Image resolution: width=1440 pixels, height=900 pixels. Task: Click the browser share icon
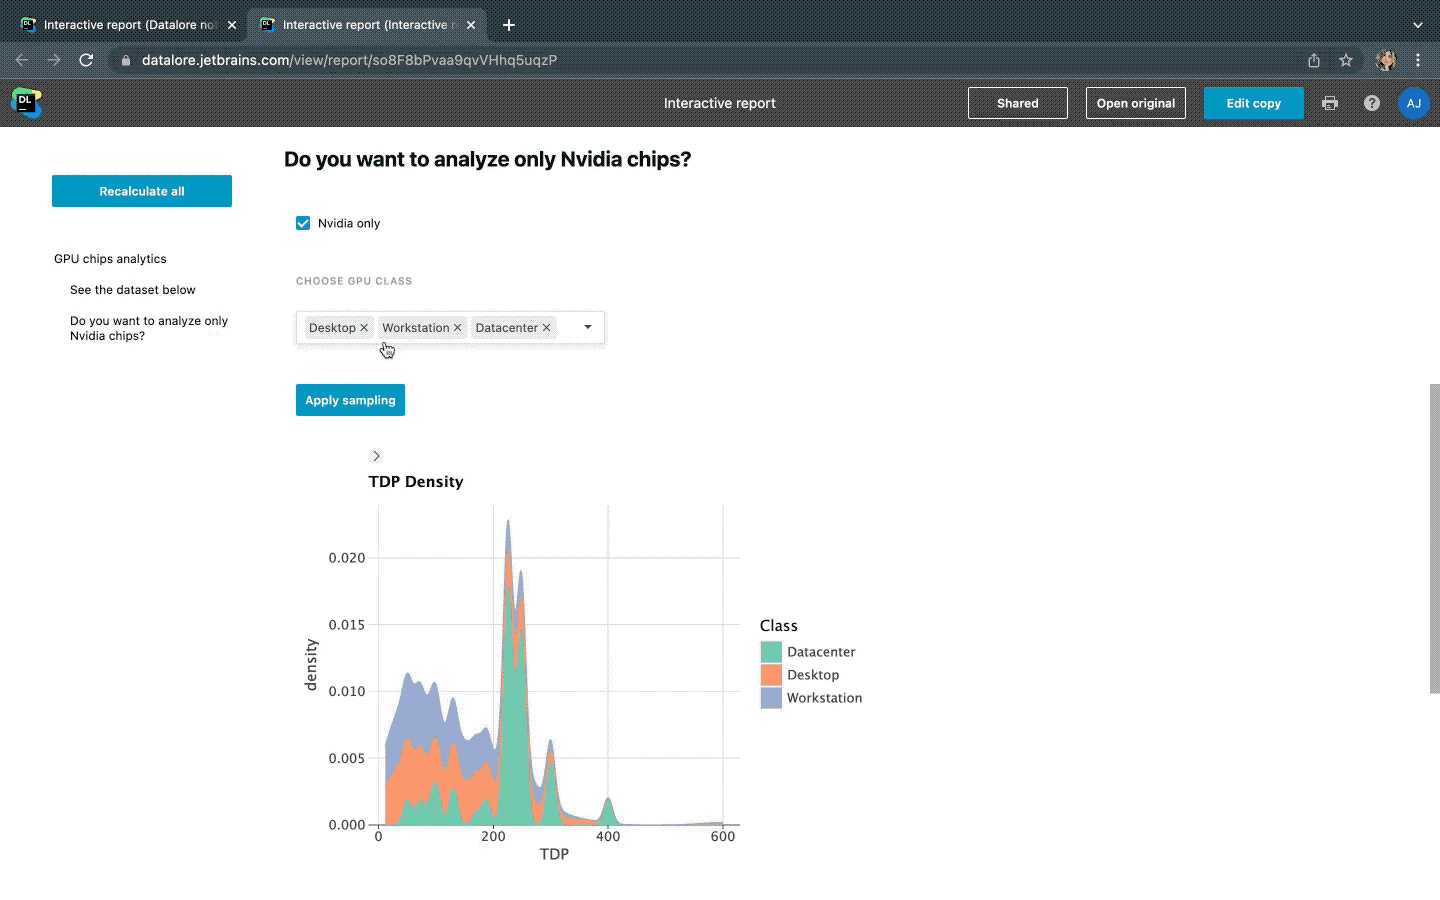[x=1314, y=60]
